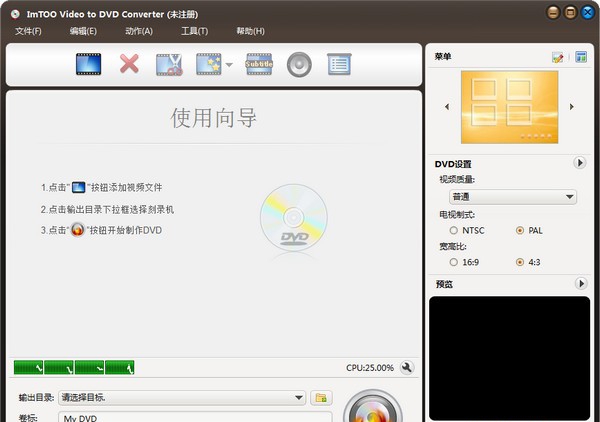Open the 编辑(E) menu

click(83, 31)
